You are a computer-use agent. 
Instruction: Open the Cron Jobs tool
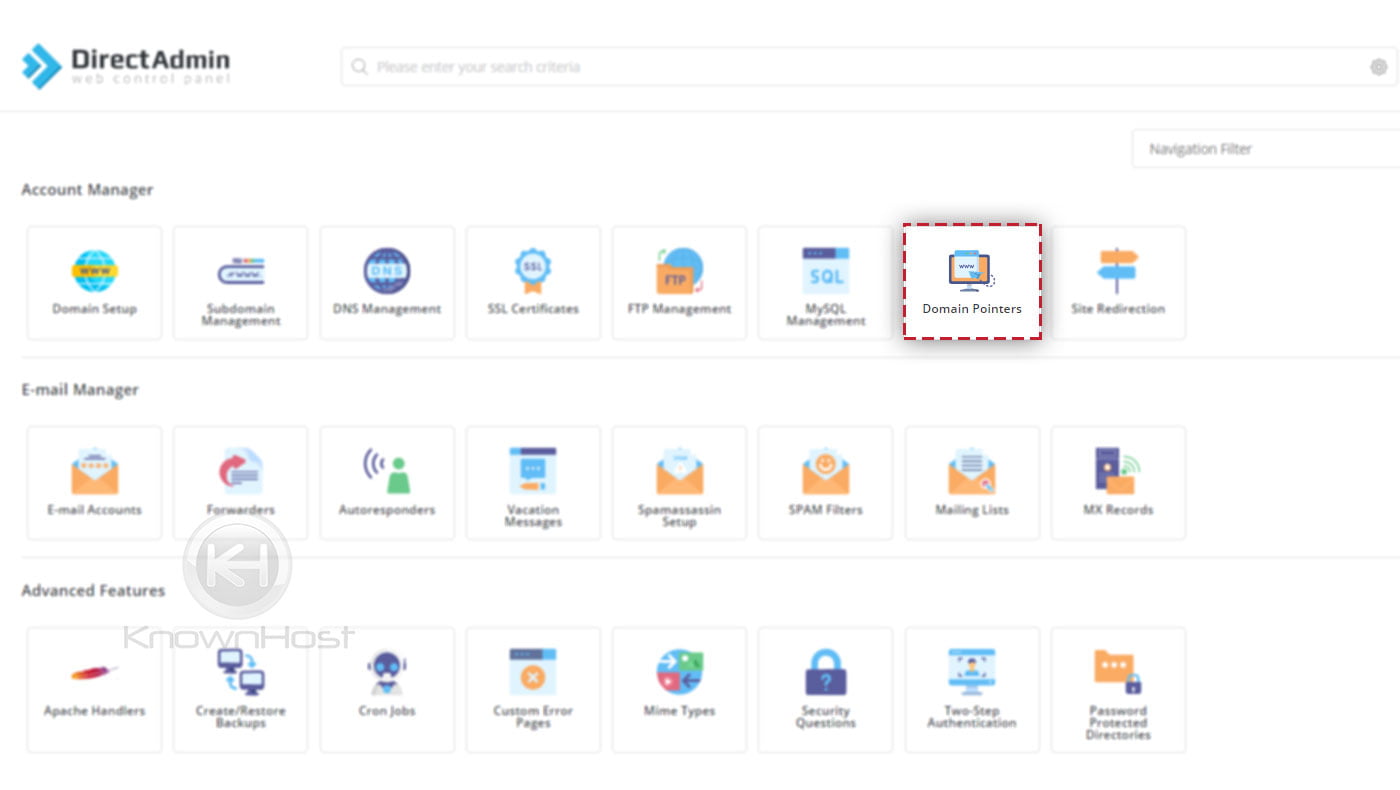pos(386,690)
